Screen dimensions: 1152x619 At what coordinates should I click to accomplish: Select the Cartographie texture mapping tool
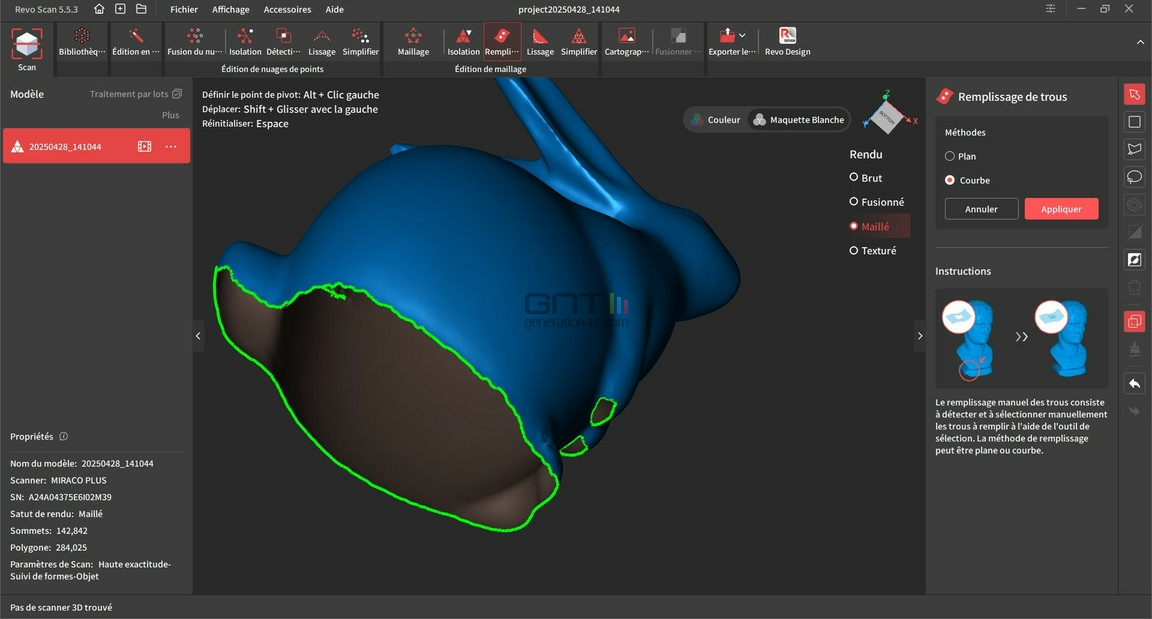click(x=627, y=42)
